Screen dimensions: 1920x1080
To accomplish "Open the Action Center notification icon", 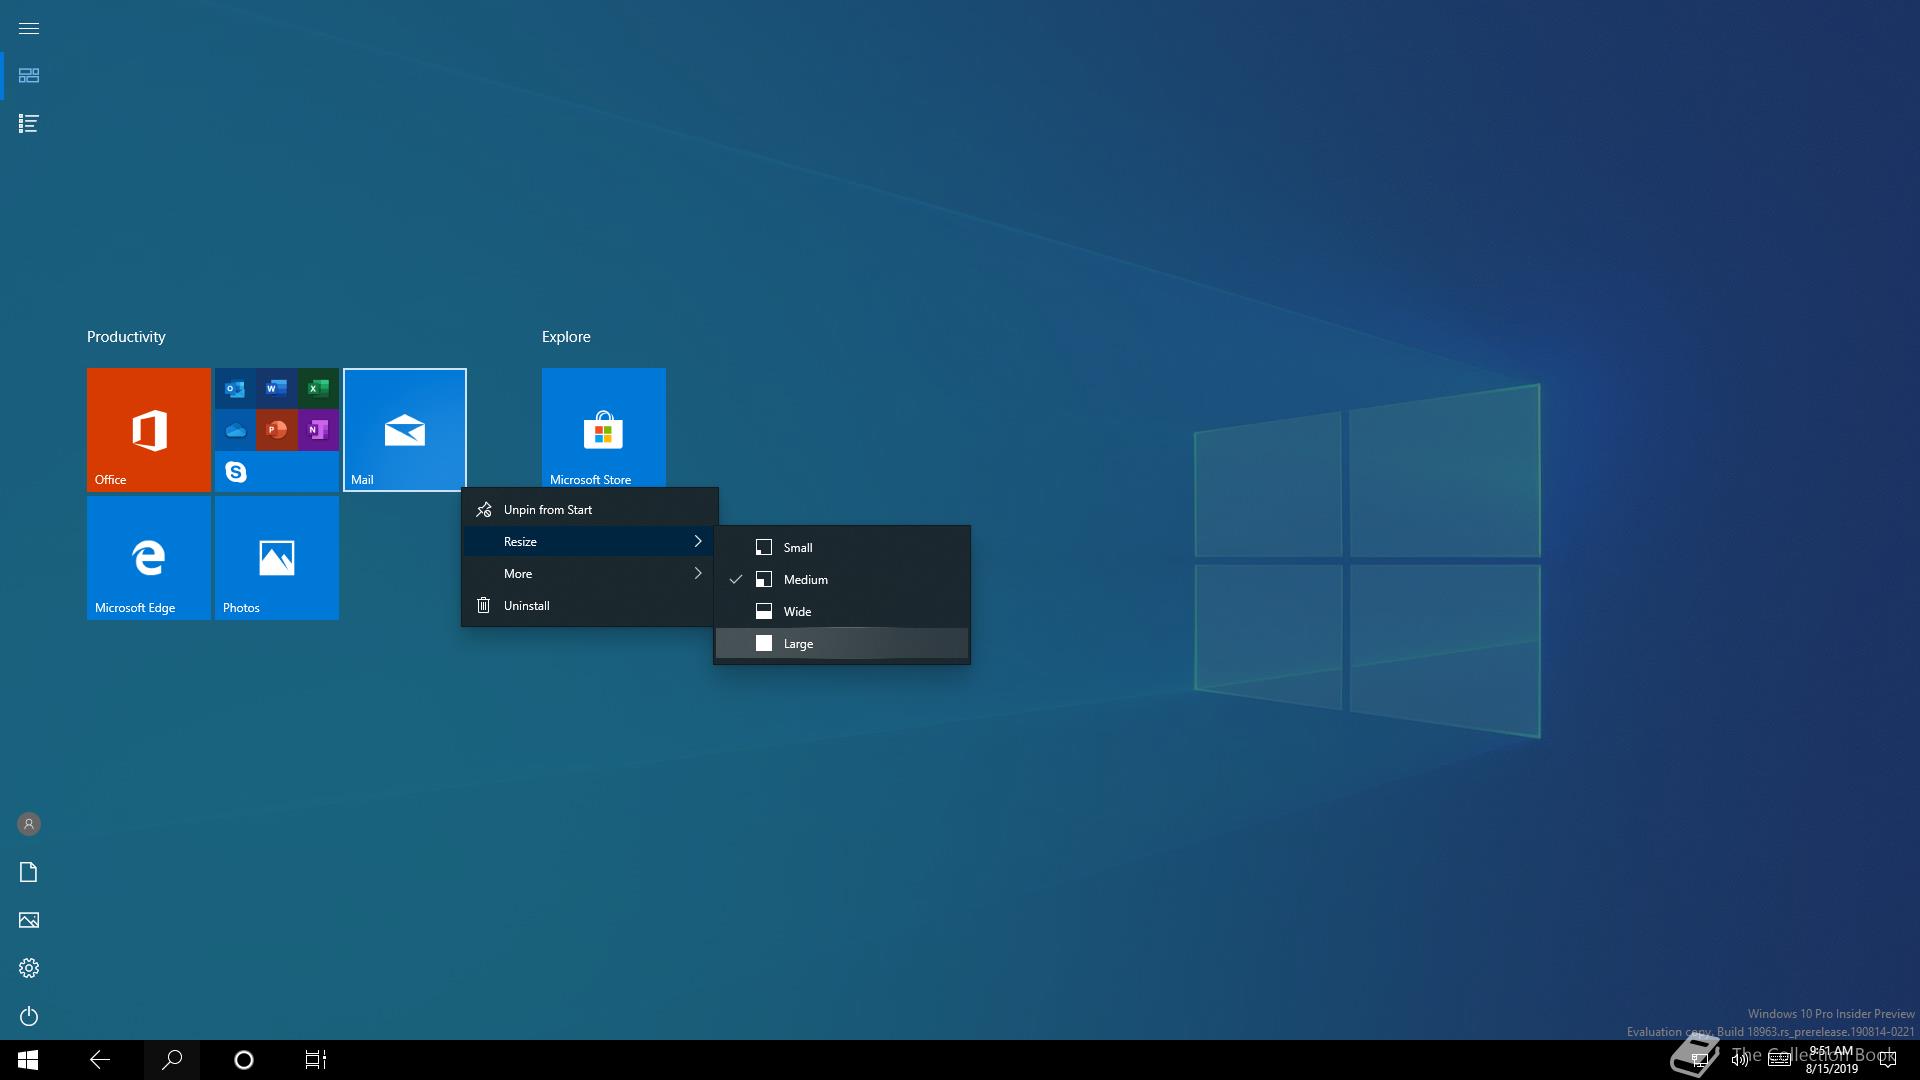I will (x=1888, y=1060).
